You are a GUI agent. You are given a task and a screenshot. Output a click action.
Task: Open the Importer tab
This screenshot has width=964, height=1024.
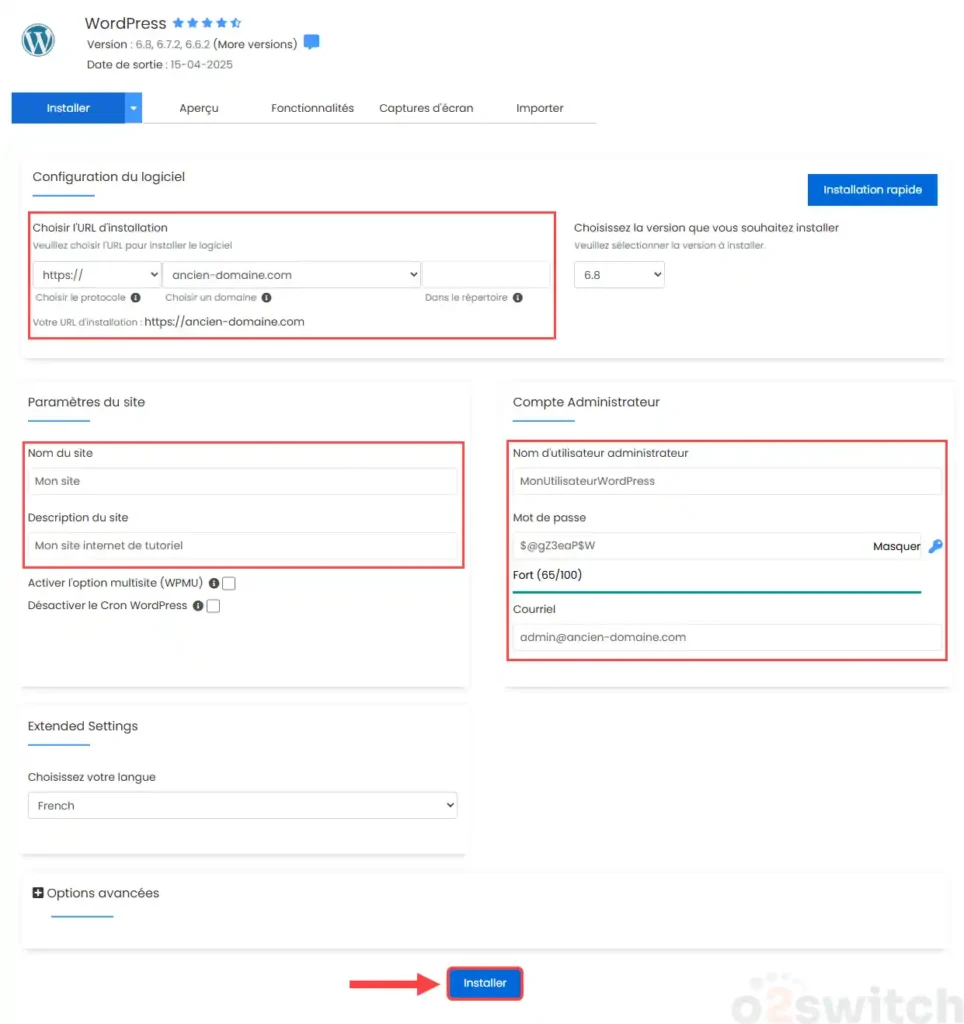[x=539, y=108]
